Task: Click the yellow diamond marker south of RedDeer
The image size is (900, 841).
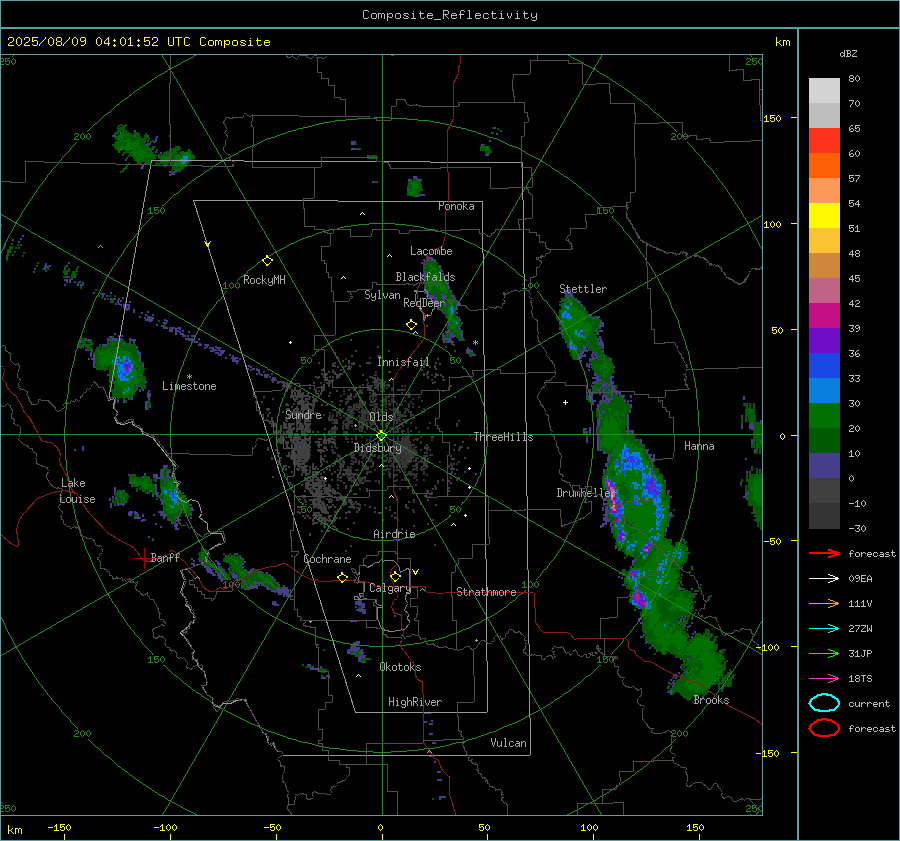Action: [411, 325]
